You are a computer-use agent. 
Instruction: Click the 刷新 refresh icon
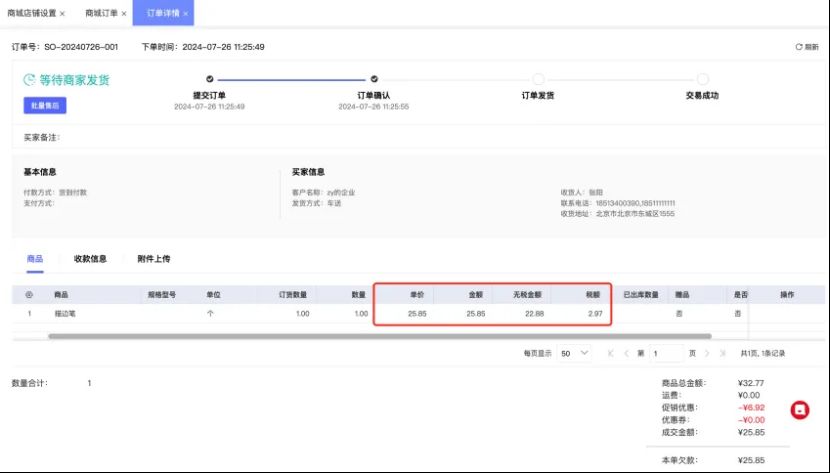pyautogui.click(x=798, y=47)
